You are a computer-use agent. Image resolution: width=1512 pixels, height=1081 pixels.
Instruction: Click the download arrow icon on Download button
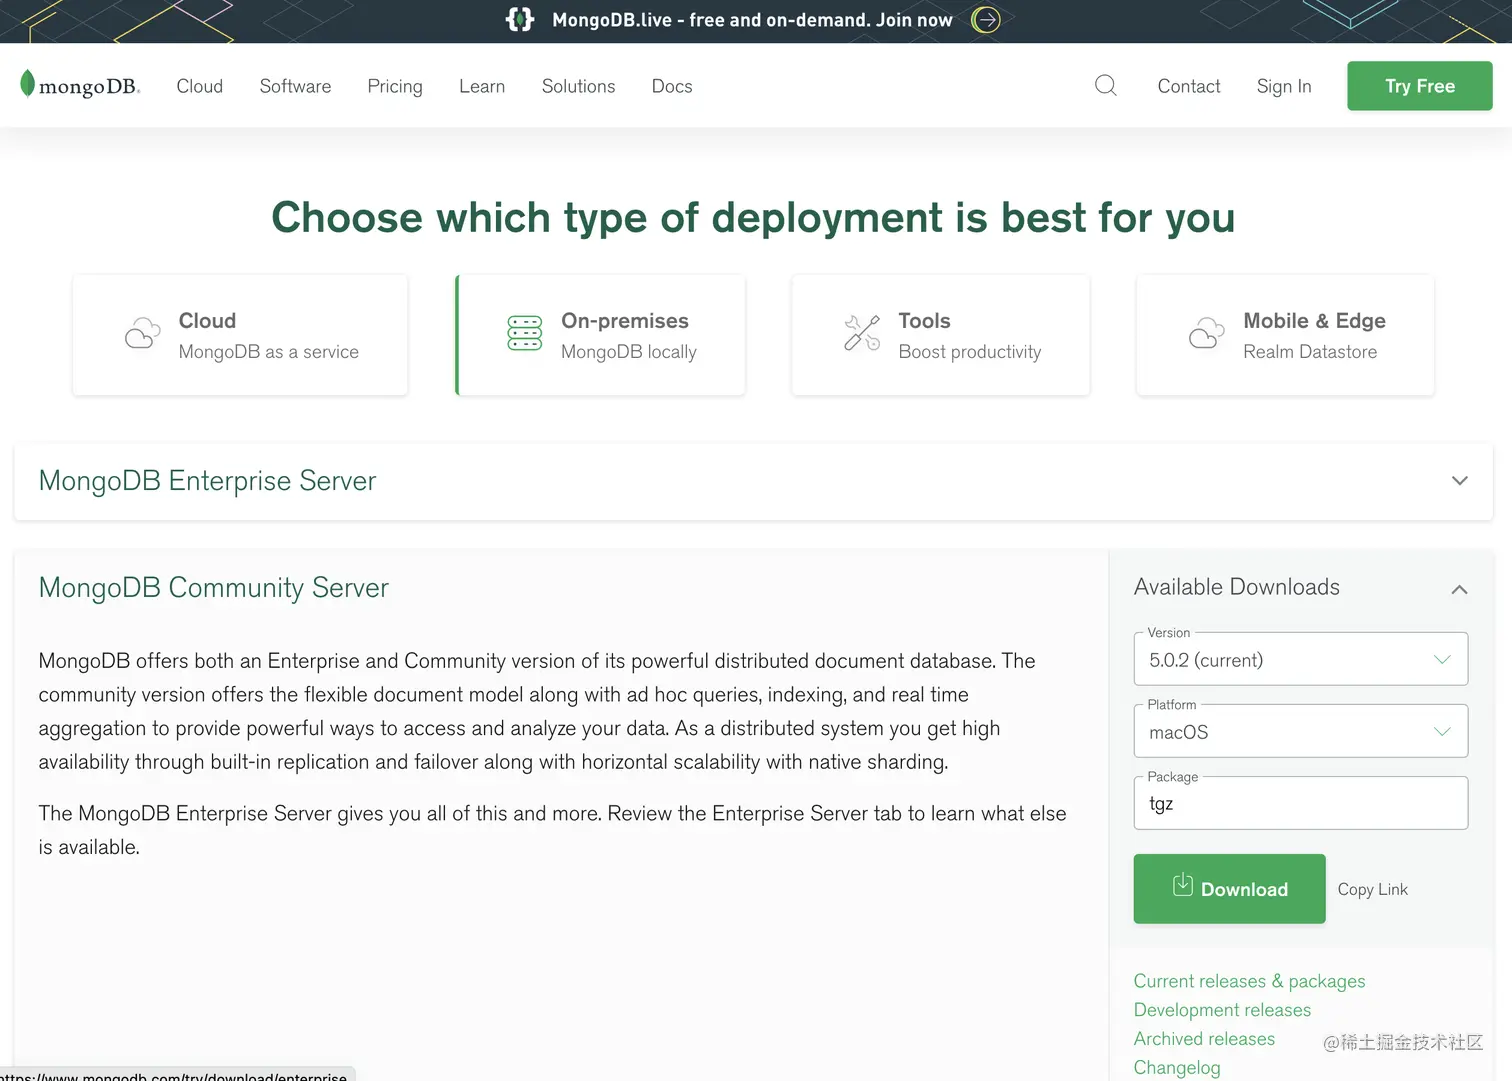(x=1183, y=884)
